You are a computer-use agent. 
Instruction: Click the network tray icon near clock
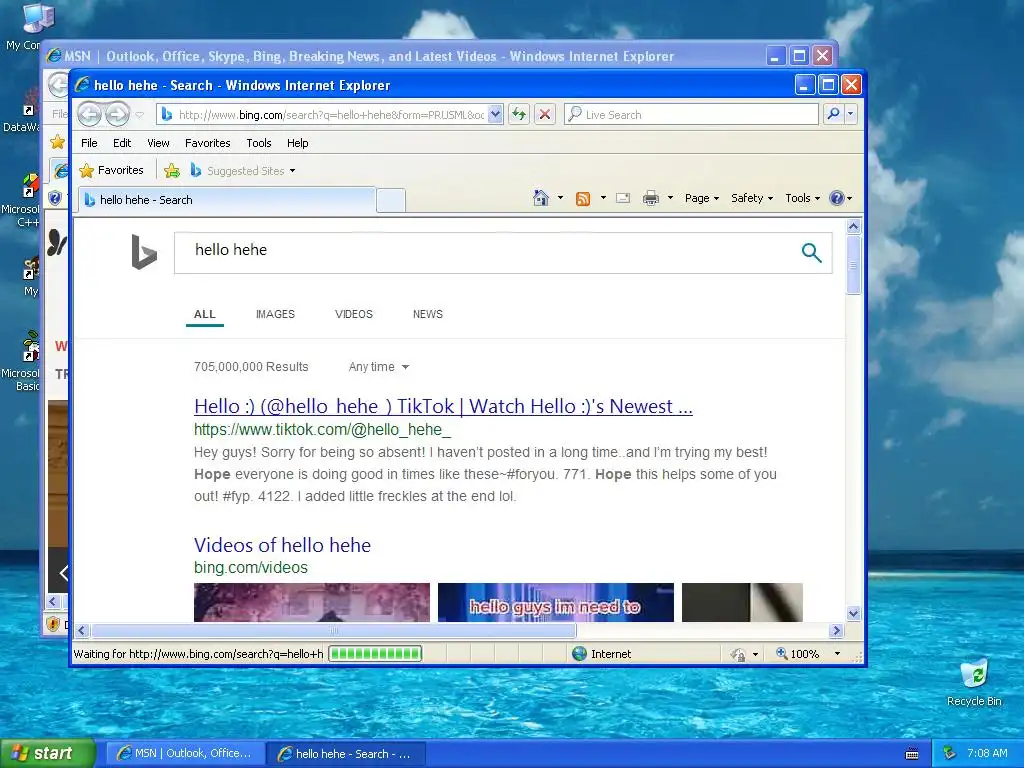[x=950, y=753]
